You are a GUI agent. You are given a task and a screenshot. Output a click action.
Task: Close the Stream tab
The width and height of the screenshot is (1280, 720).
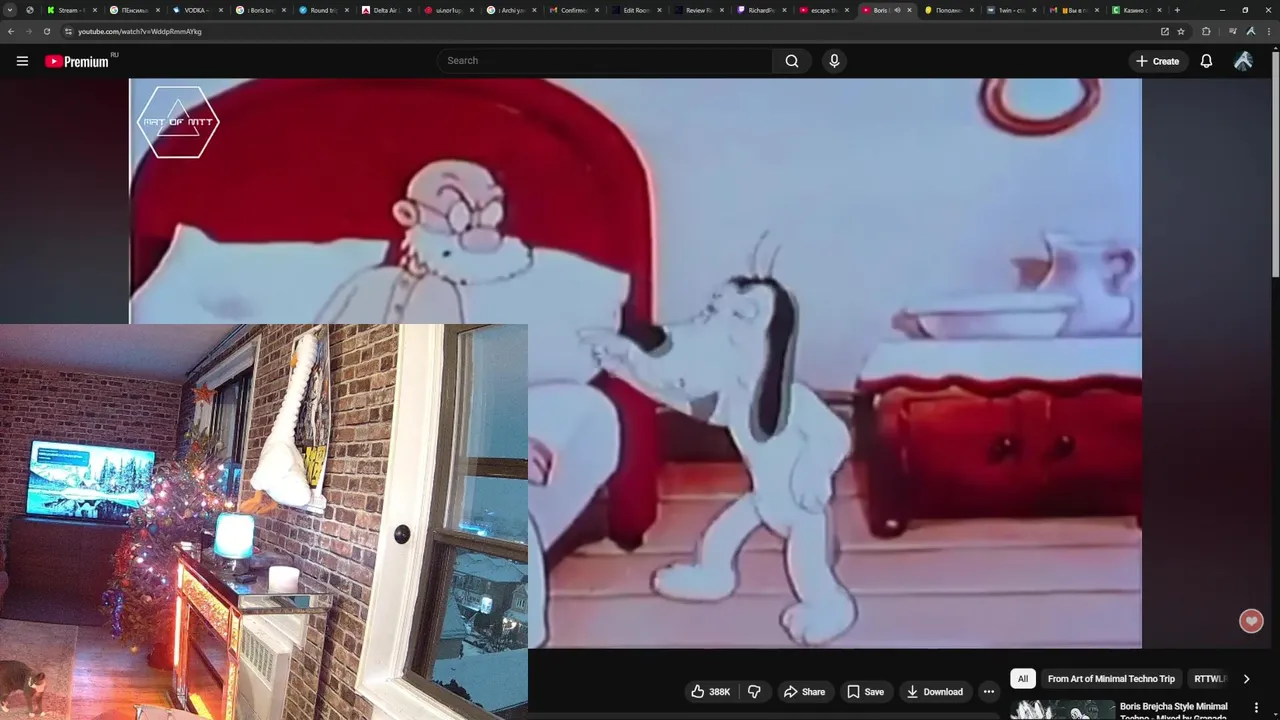(94, 10)
